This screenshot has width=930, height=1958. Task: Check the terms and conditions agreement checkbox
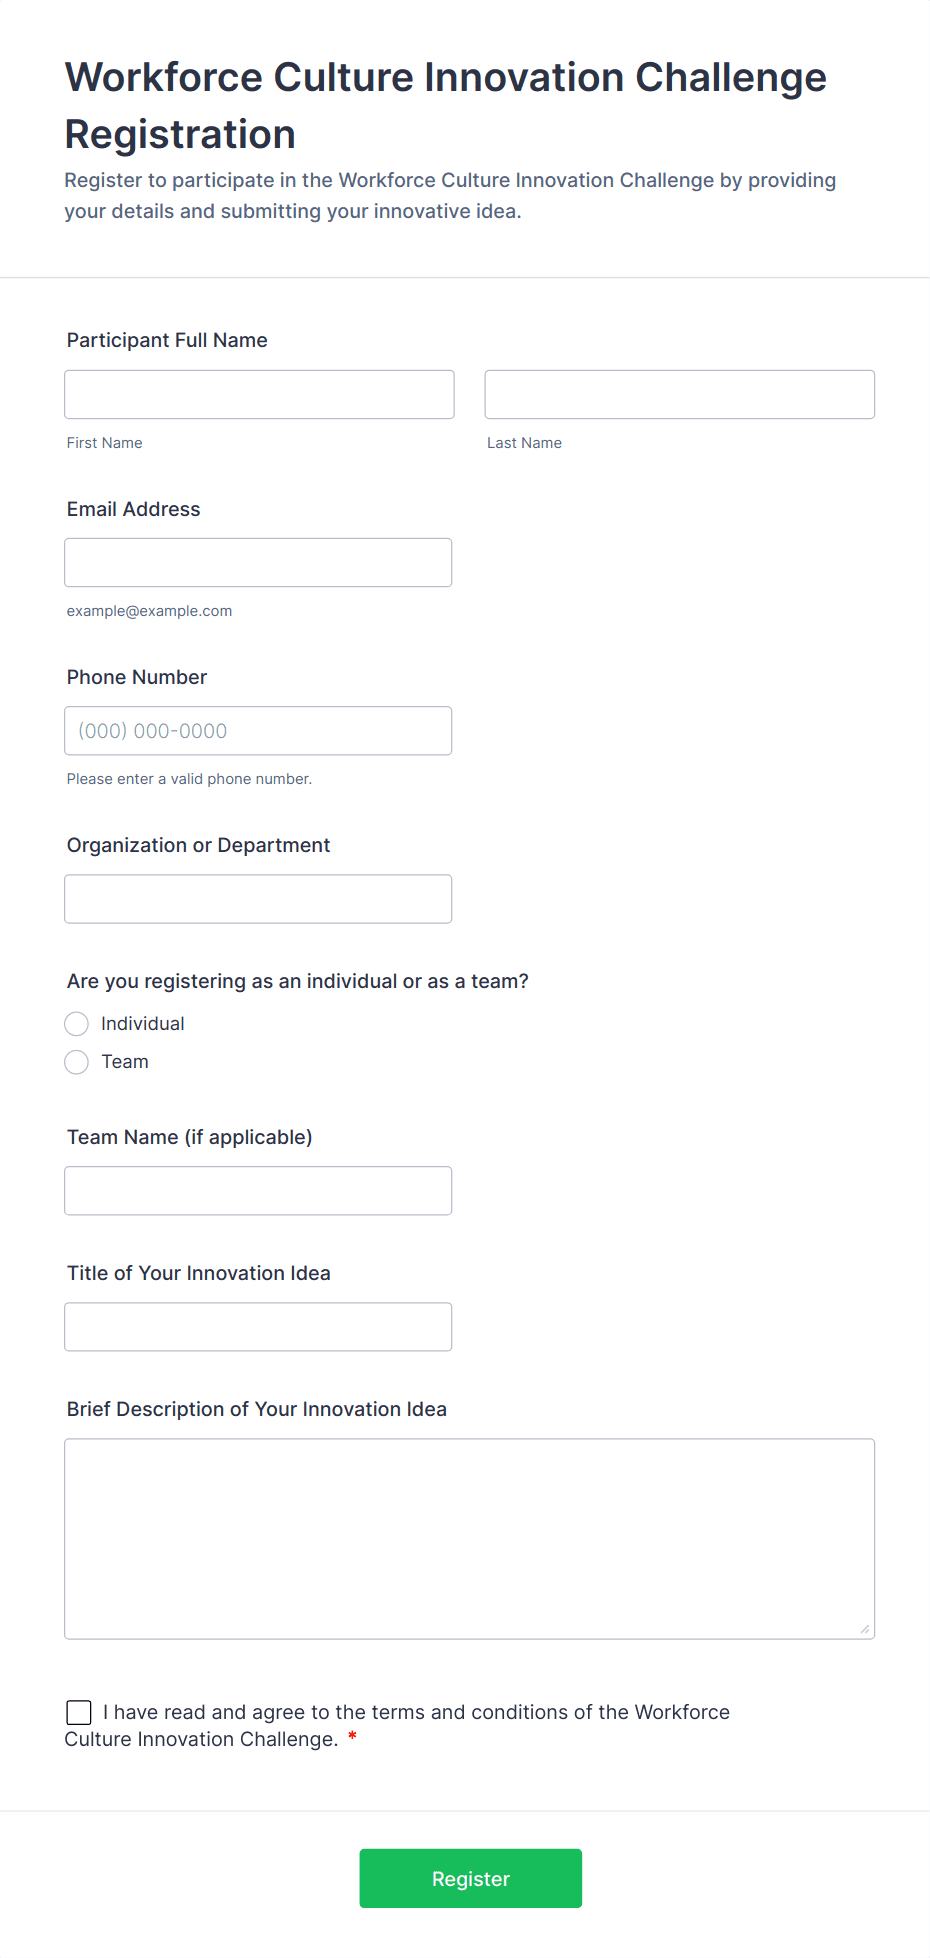(x=79, y=1712)
